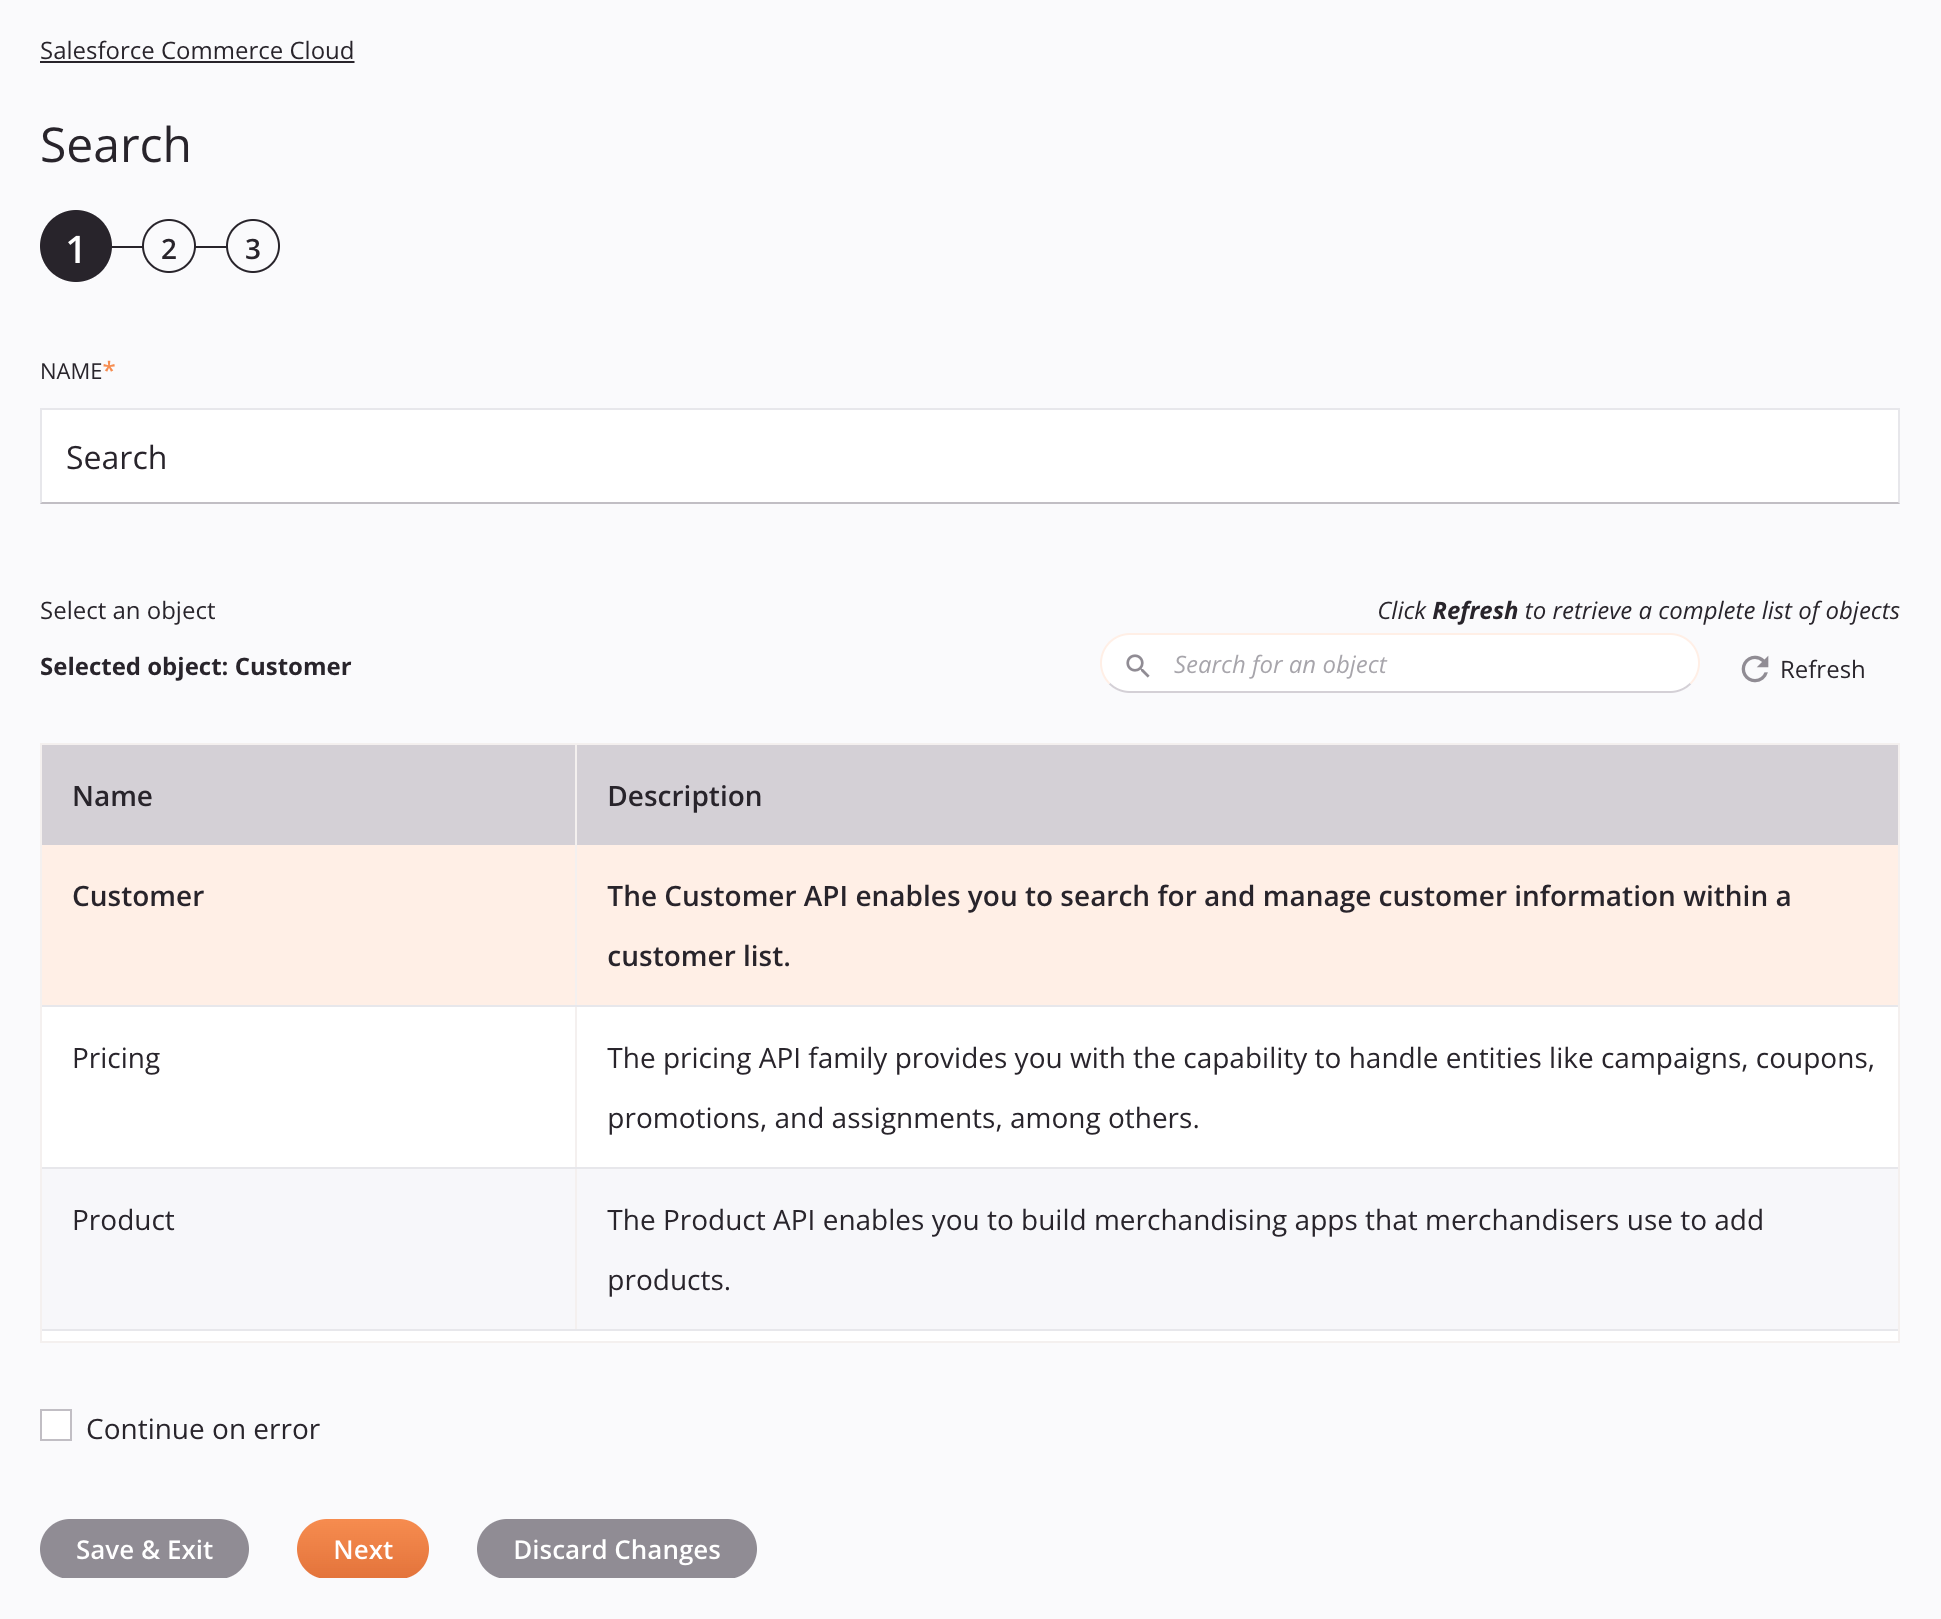Image resolution: width=1941 pixels, height=1619 pixels.
Task: Toggle selection of the Pricing row
Action: click(x=969, y=1088)
